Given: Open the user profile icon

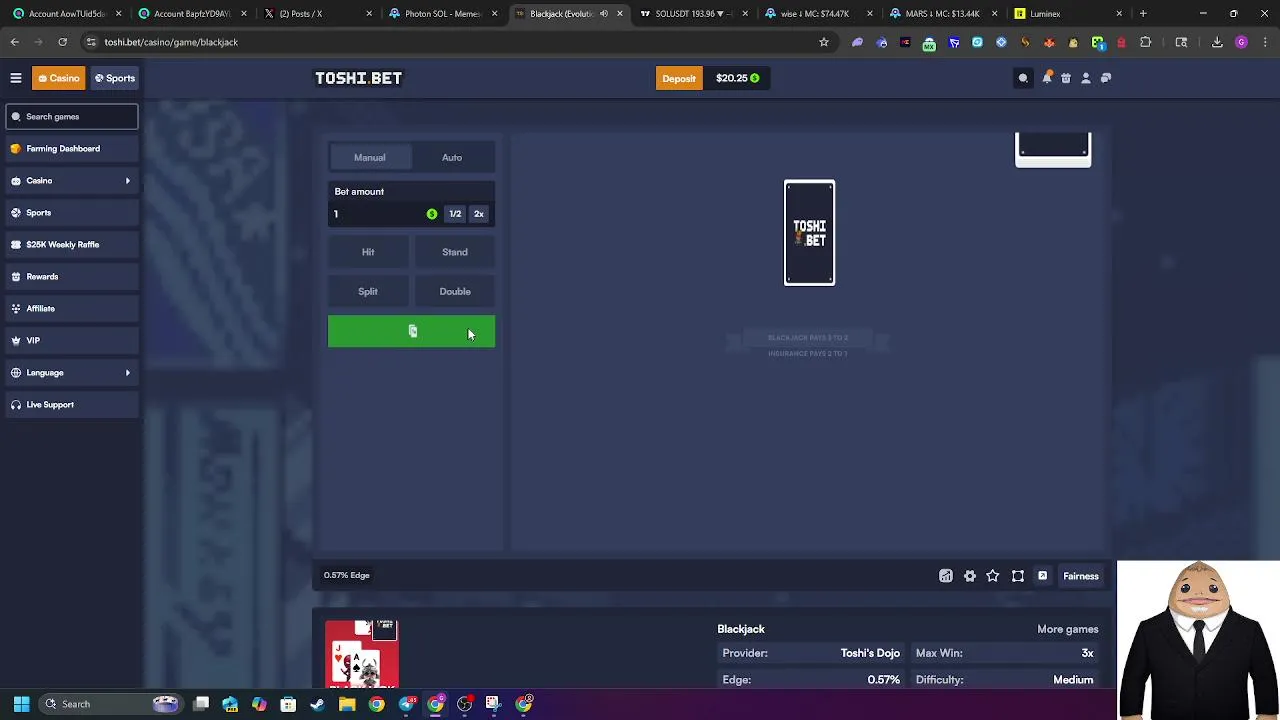Looking at the screenshot, I should 1086,78.
